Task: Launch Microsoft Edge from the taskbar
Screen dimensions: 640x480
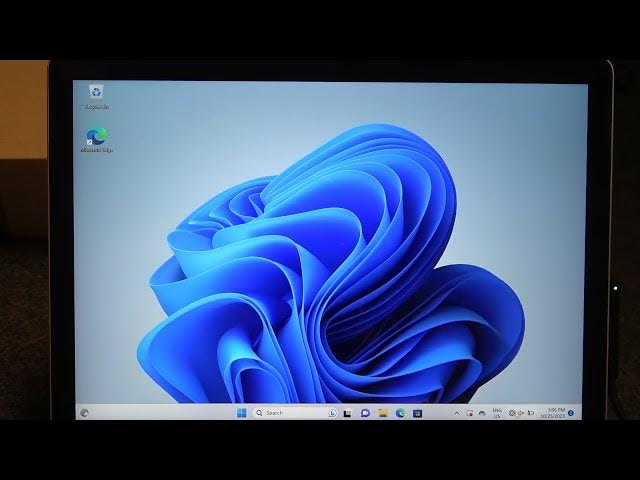Action: (x=400, y=413)
